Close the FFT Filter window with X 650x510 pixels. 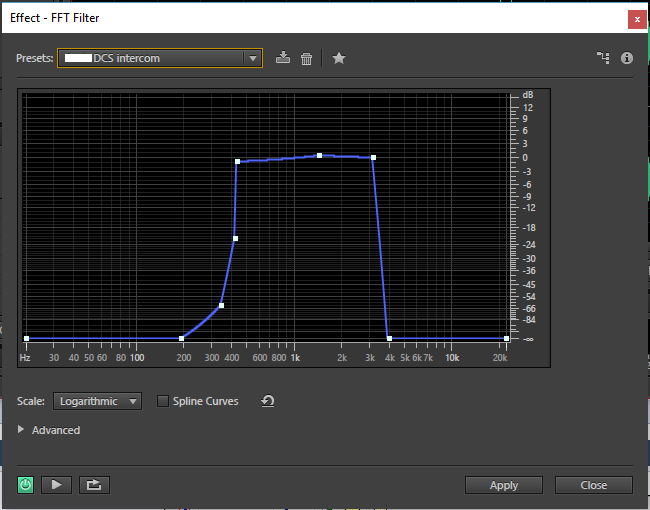637,19
